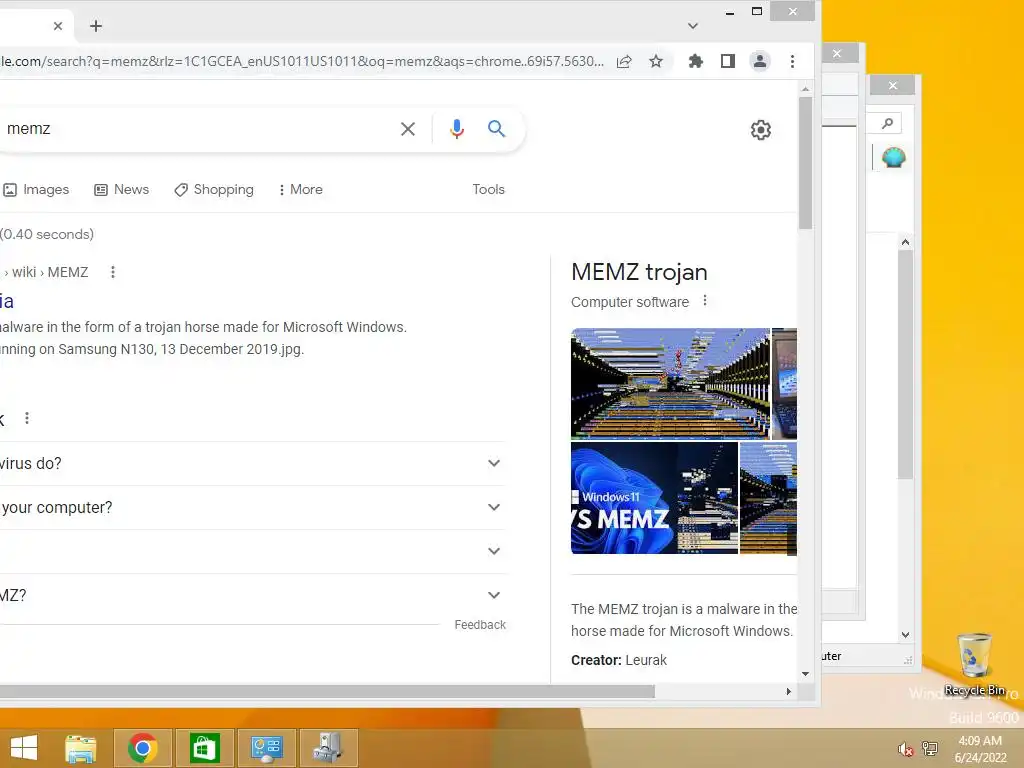Switch to the Shopping results tab
The width and height of the screenshot is (1024, 768).
(214, 189)
